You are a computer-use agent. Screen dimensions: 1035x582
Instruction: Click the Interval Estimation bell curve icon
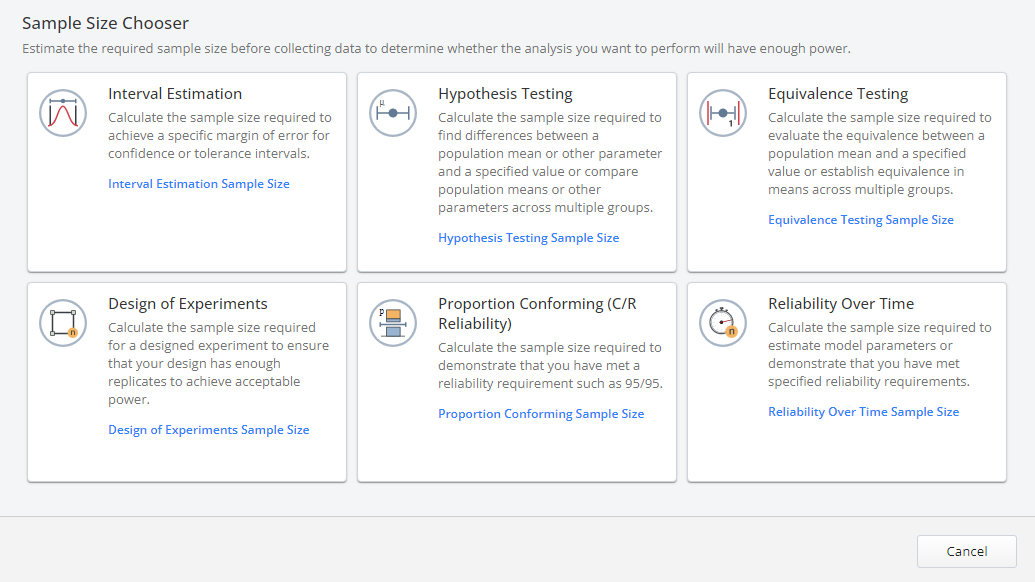[62, 112]
